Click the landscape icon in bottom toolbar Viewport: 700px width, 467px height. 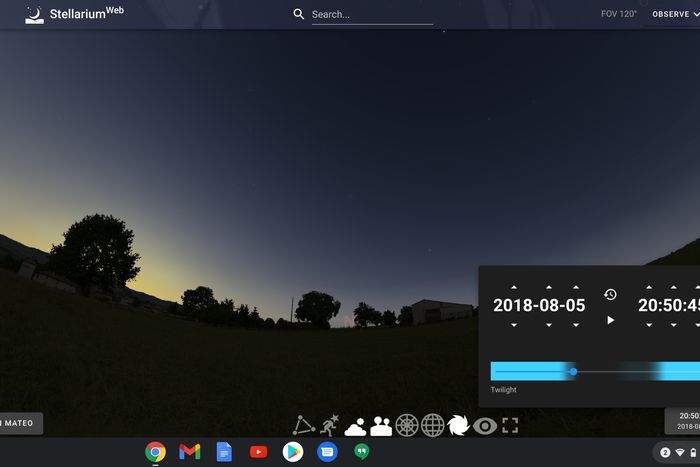381,426
